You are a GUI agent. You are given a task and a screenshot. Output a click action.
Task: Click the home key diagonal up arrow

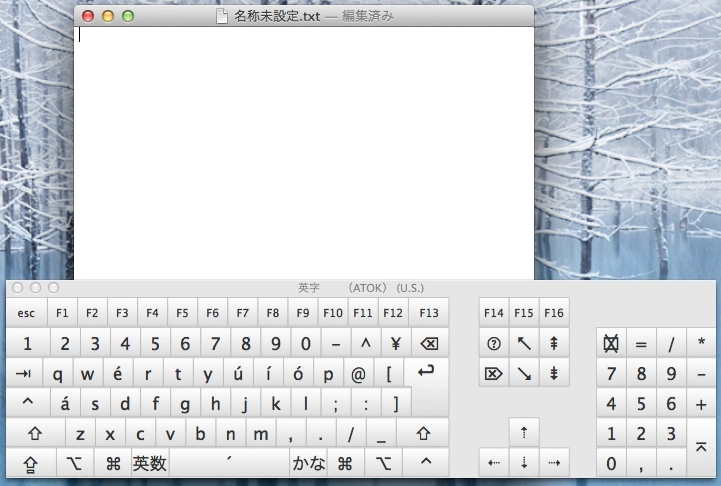[524, 343]
